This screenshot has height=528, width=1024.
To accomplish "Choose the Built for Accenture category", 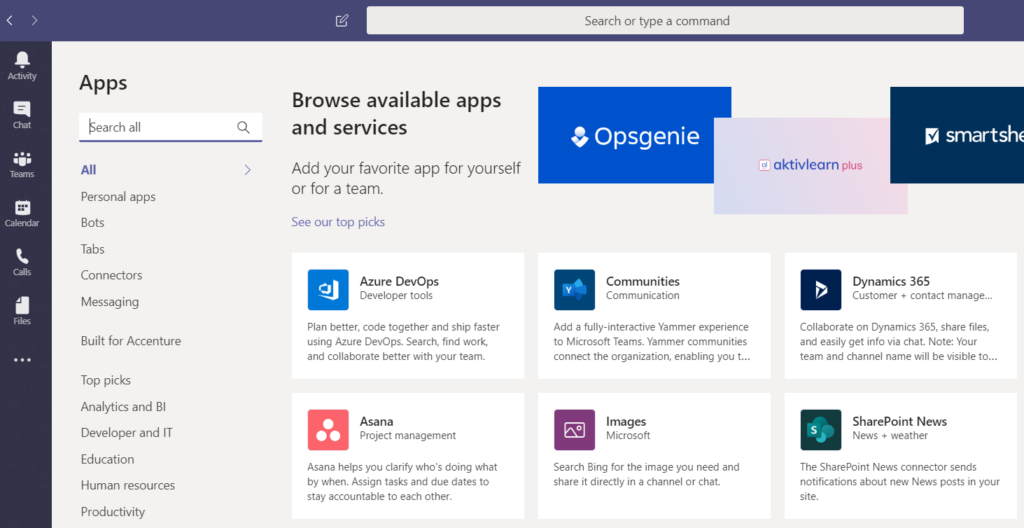I will (x=131, y=341).
